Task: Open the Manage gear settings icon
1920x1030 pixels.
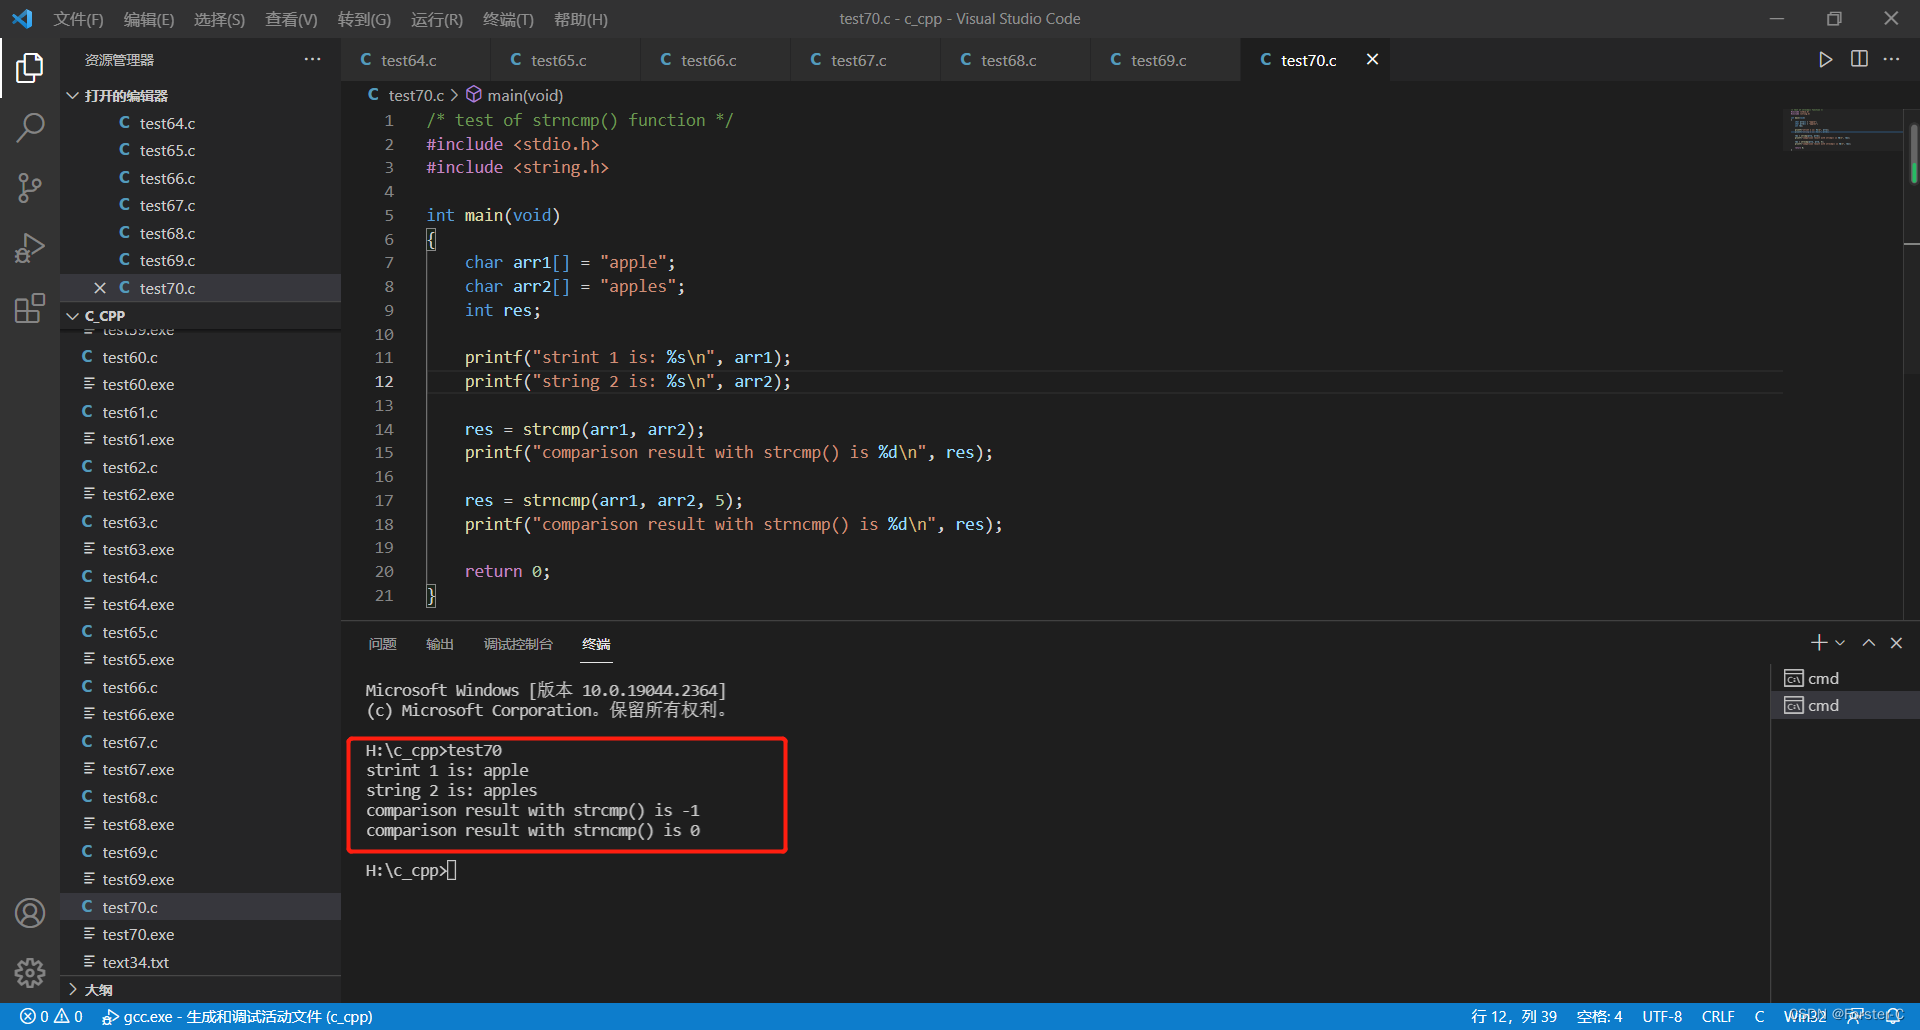Action: pyautogui.click(x=30, y=972)
